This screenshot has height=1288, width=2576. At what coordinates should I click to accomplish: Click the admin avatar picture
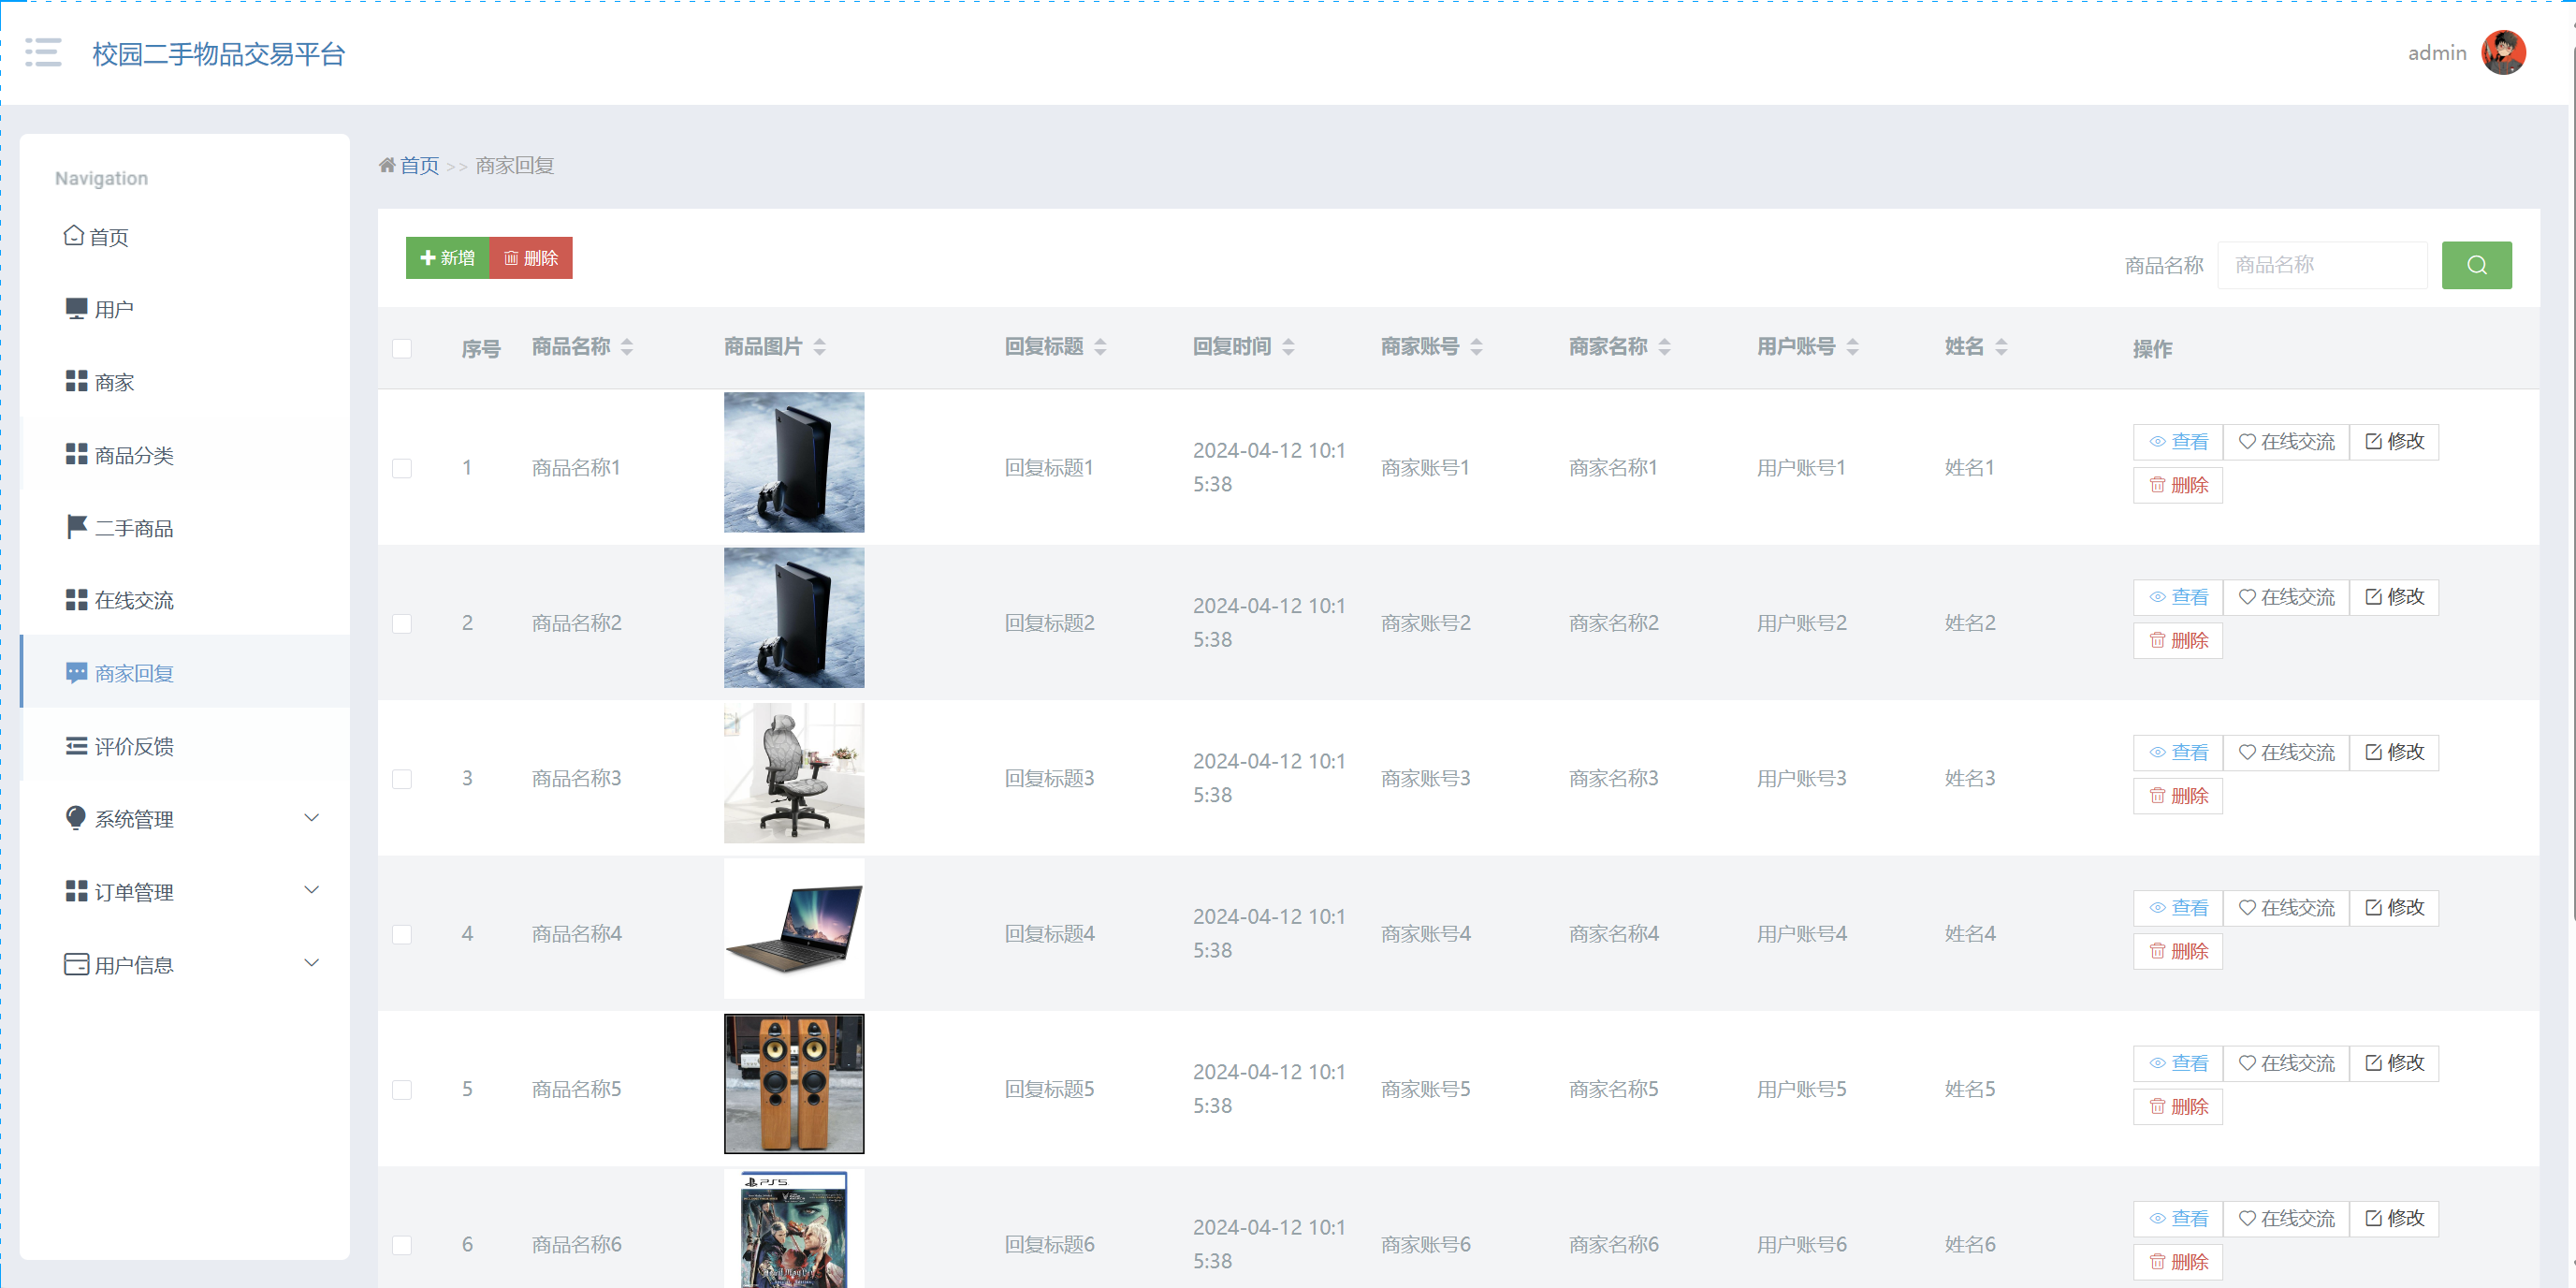pos(2503,53)
